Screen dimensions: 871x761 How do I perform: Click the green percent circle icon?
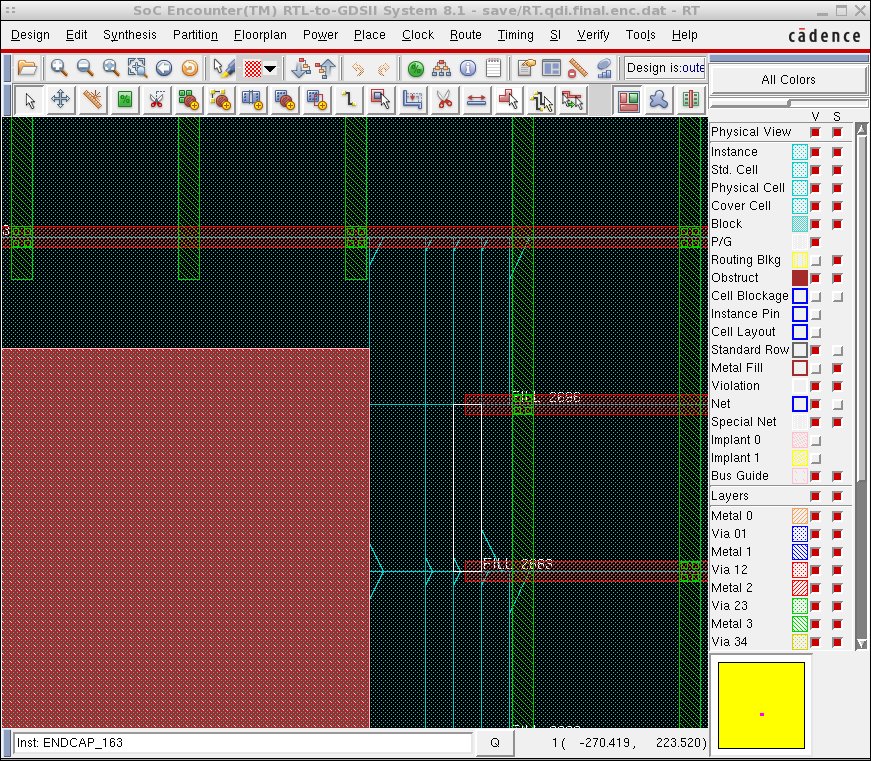[416, 68]
